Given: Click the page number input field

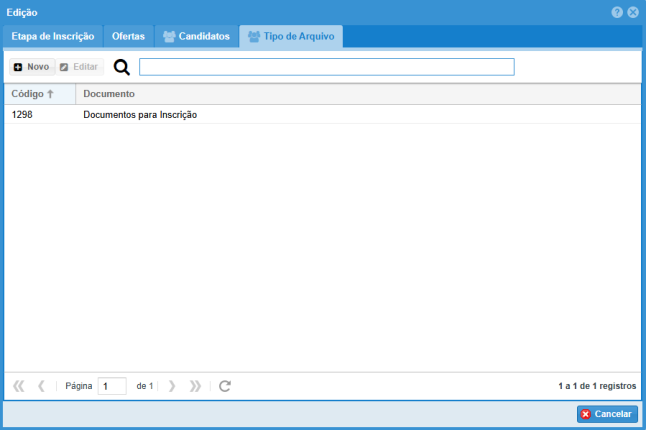Looking at the screenshot, I should 112,385.
